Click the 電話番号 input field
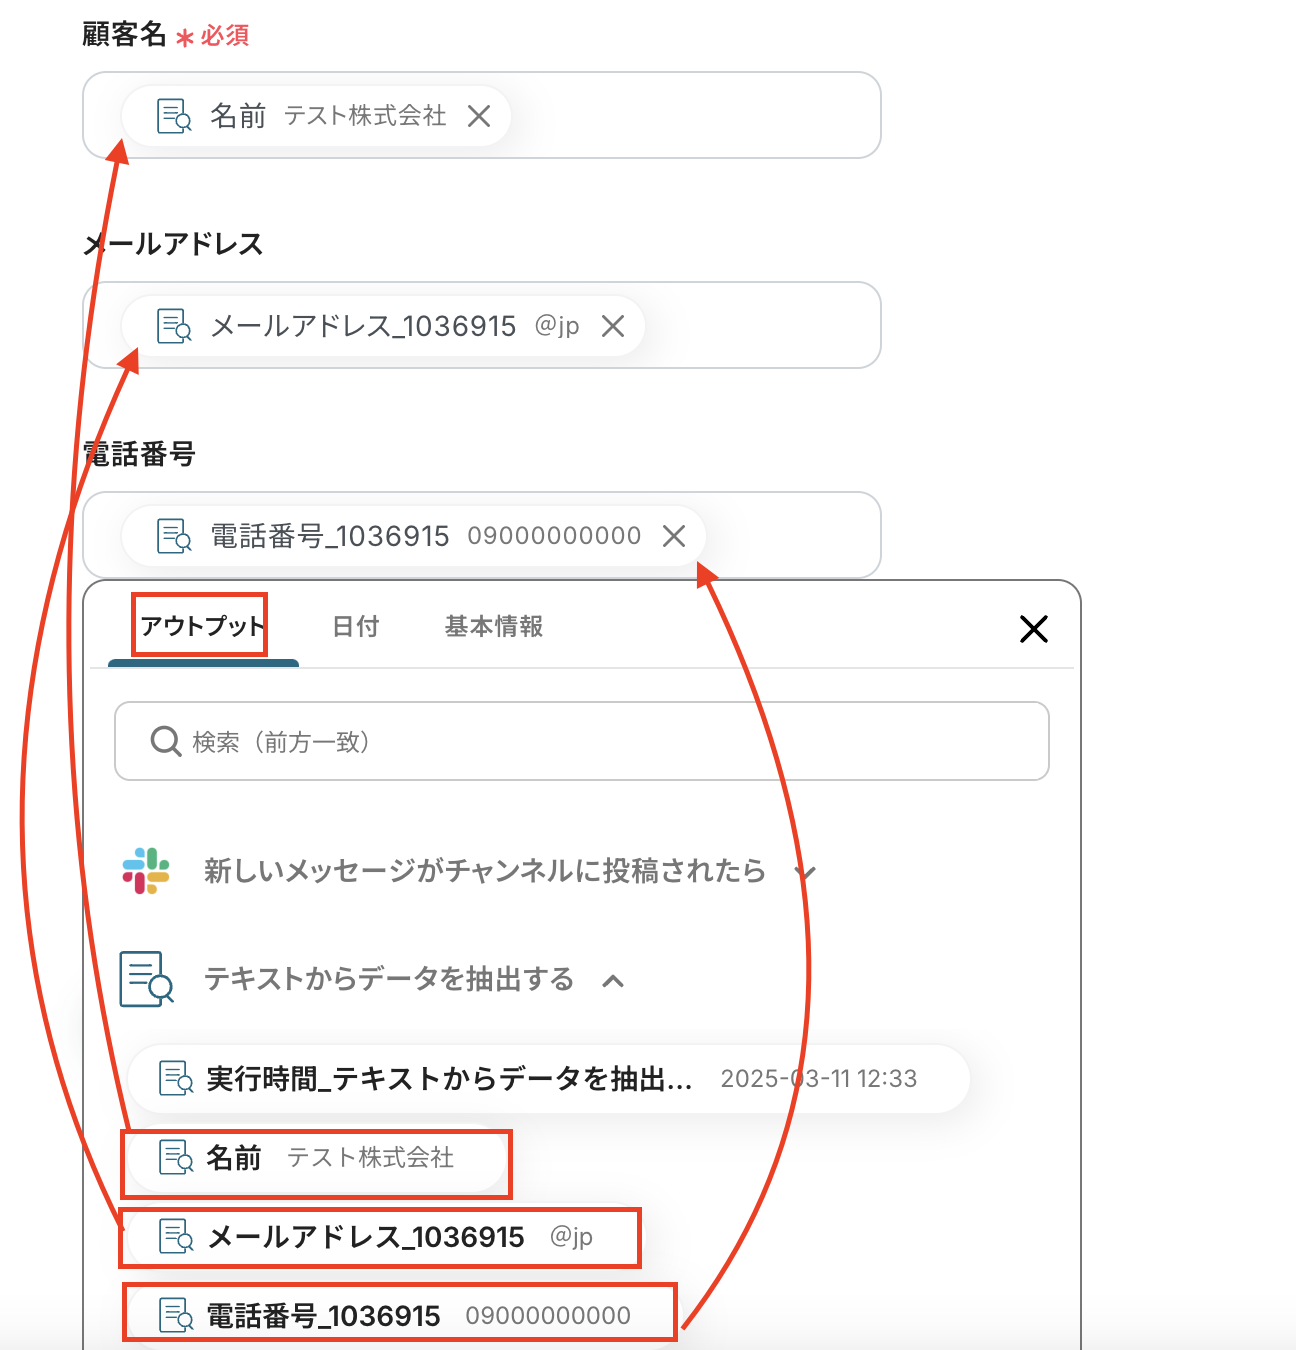 (x=481, y=535)
